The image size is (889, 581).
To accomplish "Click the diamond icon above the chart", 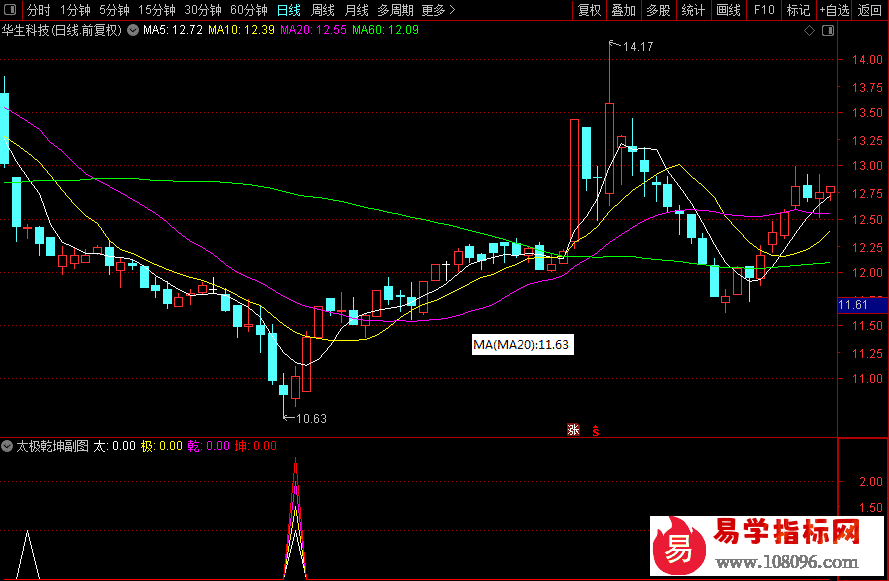I will click(810, 31).
